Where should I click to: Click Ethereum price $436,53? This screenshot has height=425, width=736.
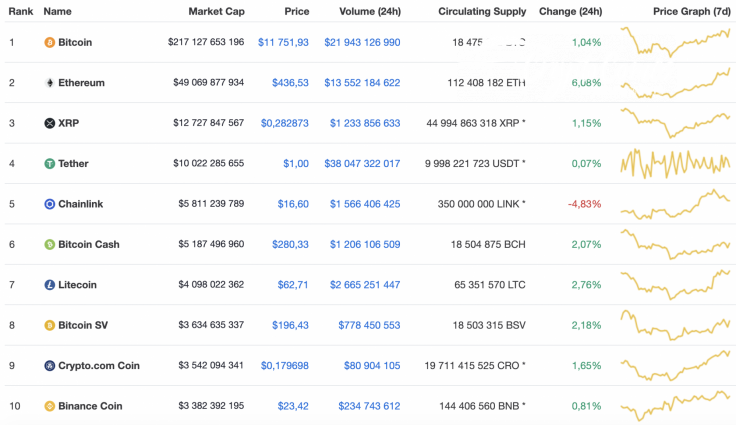[291, 83]
